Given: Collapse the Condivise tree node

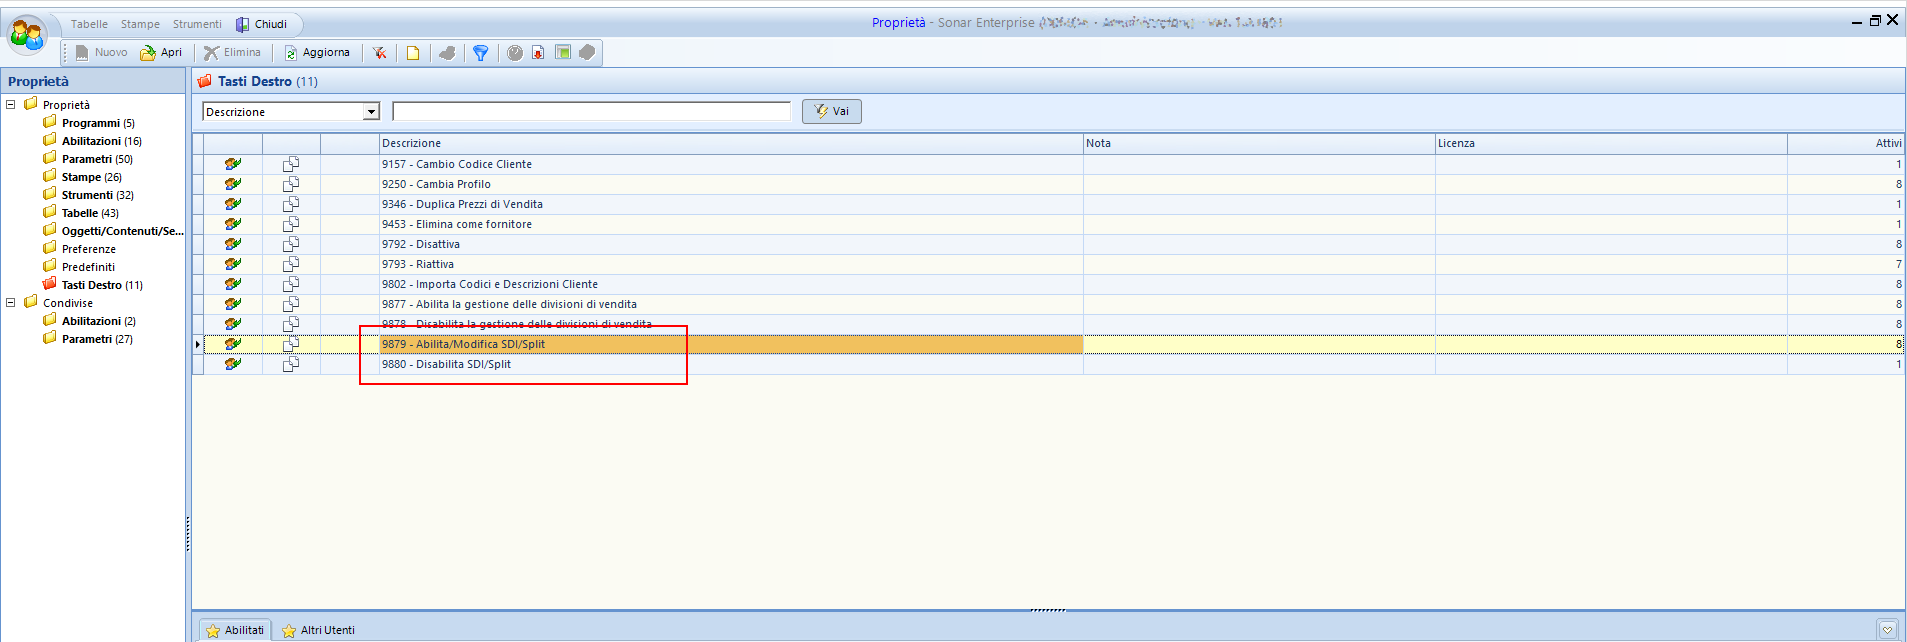Looking at the screenshot, I should point(11,302).
